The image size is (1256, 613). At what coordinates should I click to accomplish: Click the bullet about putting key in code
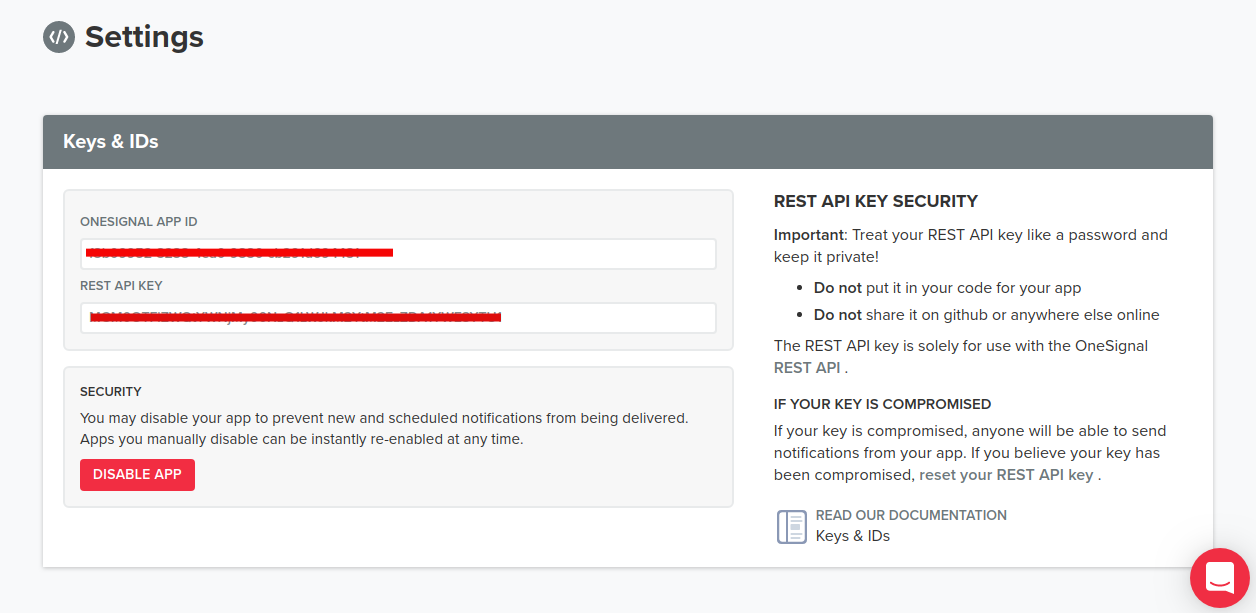tap(948, 287)
